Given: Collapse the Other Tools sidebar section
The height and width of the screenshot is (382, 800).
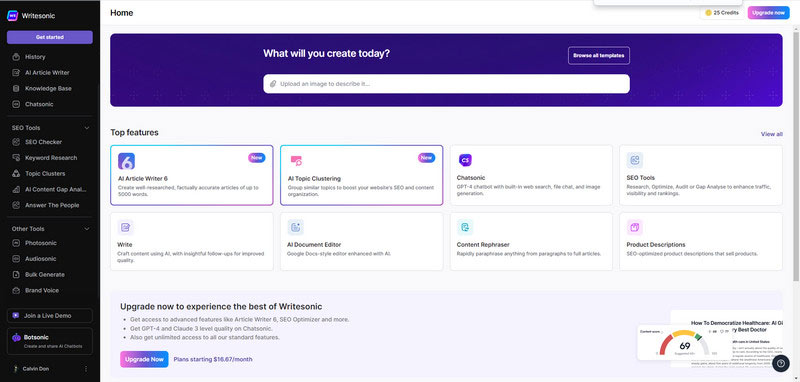Looking at the screenshot, I should (87, 229).
